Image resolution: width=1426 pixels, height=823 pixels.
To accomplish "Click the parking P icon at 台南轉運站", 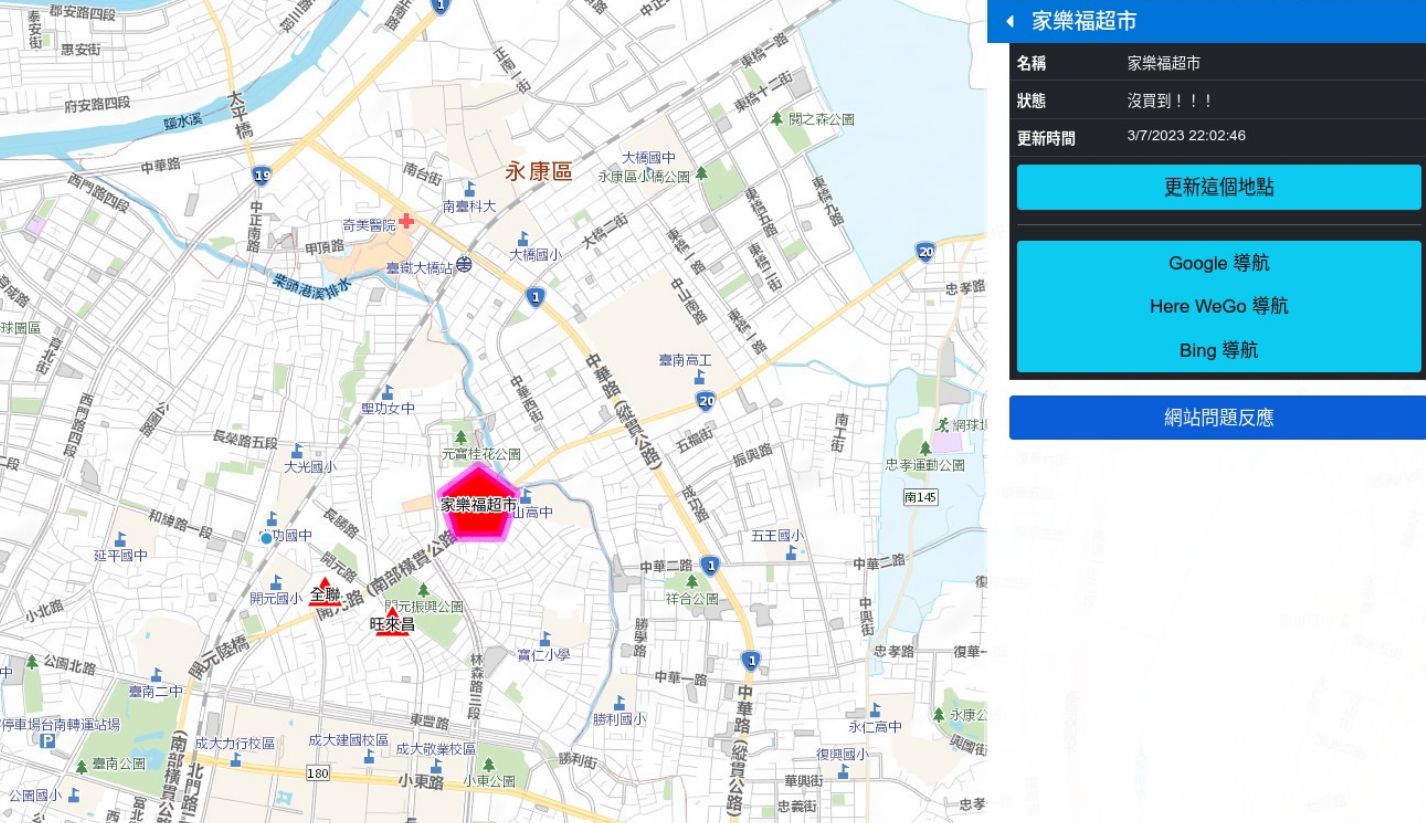I will (x=47, y=740).
